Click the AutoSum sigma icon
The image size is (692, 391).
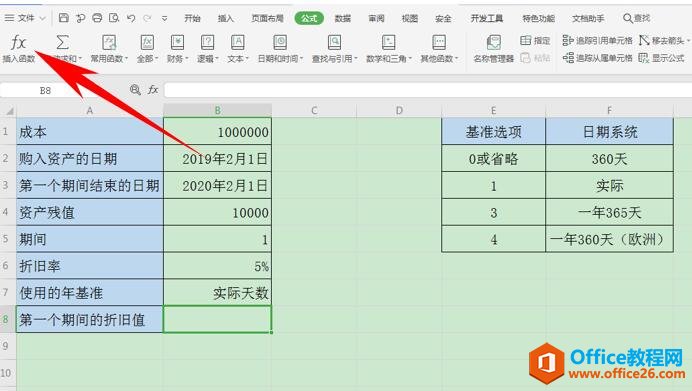63,43
